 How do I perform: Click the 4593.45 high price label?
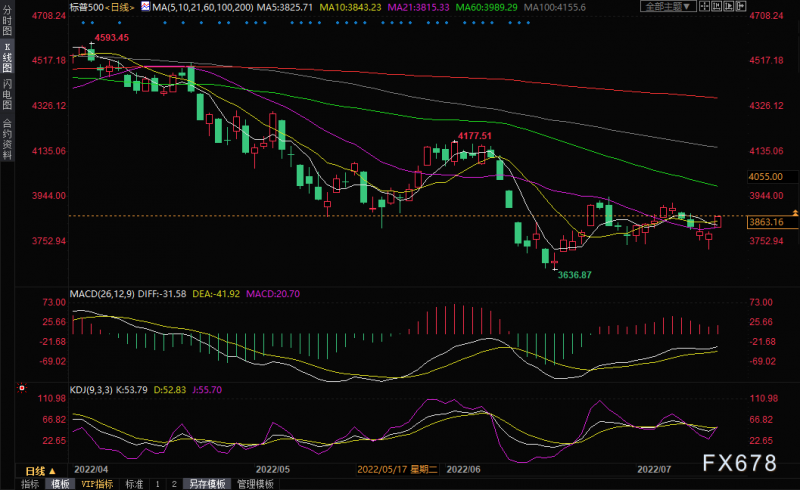(x=111, y=37)
